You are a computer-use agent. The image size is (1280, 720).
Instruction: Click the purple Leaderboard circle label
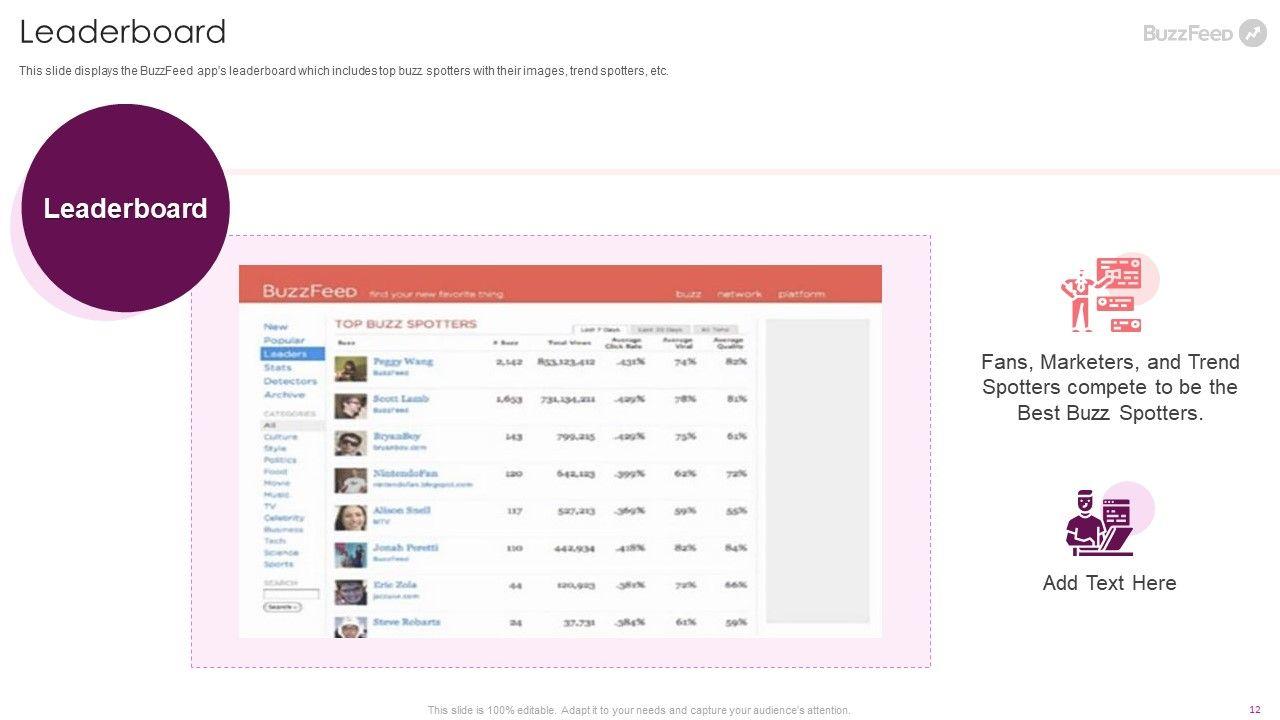[125, 208]
